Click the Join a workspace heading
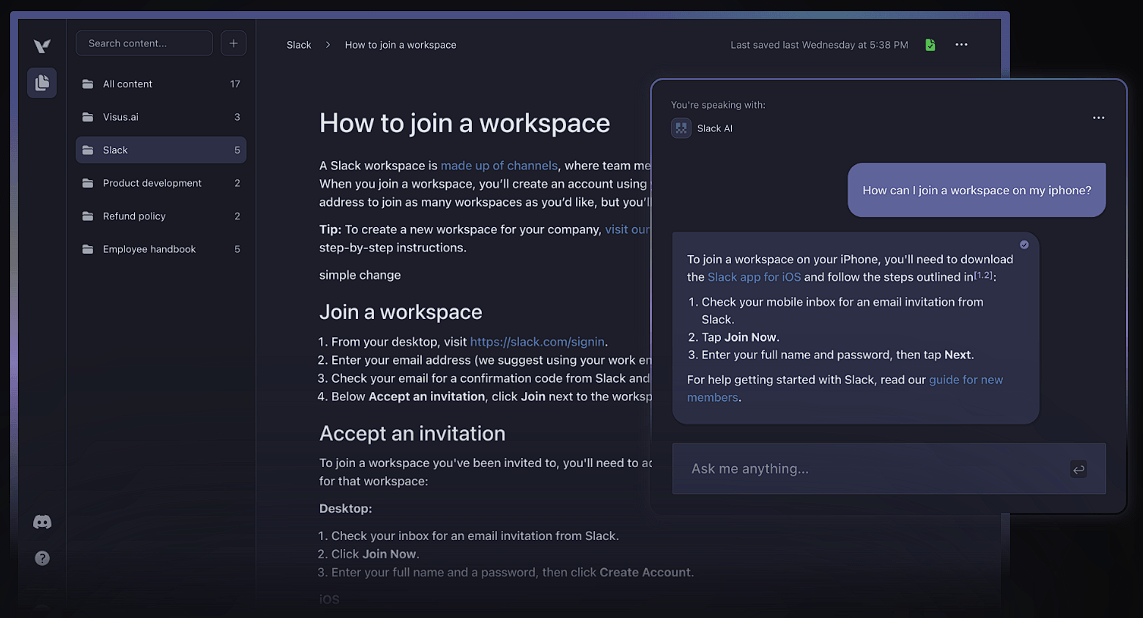The height and width of the screenshot is (618, 1143). 400,312
